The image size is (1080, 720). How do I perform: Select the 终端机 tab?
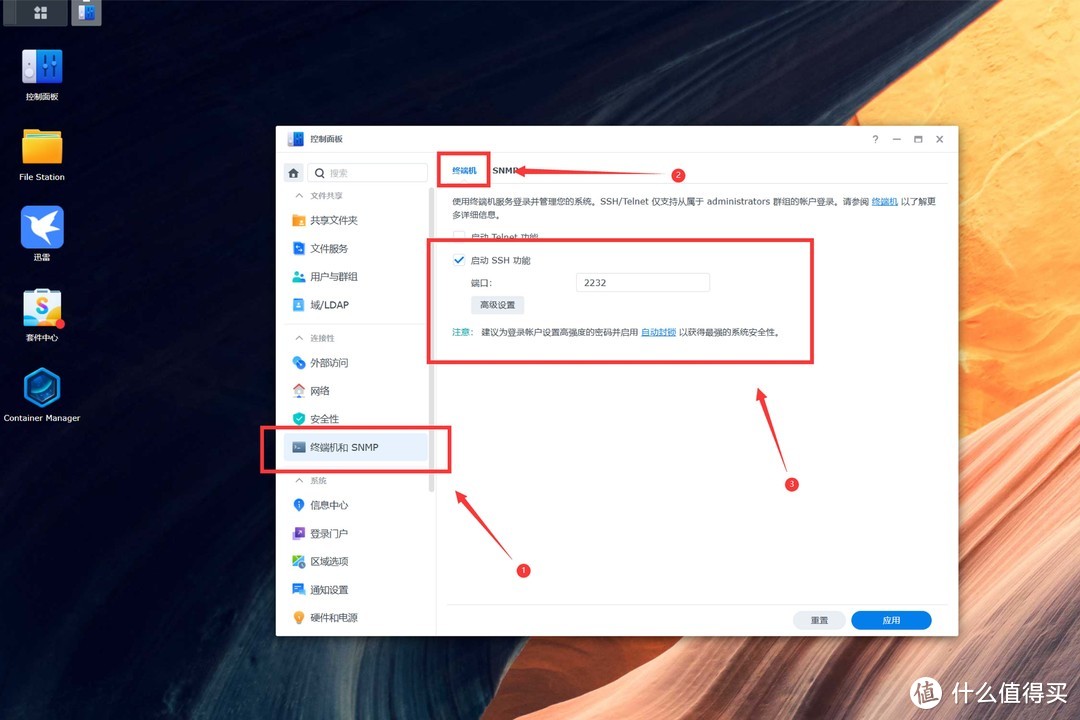[463, 170]
